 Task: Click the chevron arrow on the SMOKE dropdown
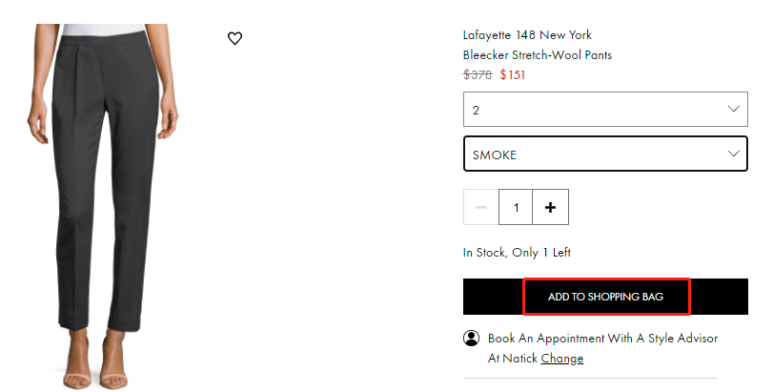tap(734, 154)
